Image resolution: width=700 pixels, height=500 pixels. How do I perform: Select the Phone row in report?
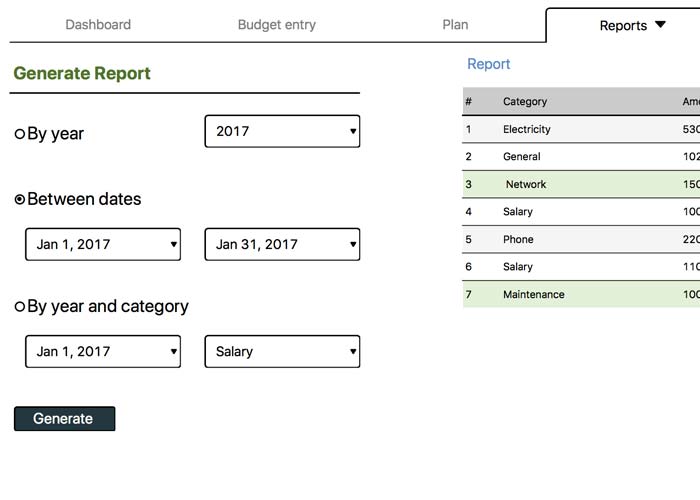581,239
